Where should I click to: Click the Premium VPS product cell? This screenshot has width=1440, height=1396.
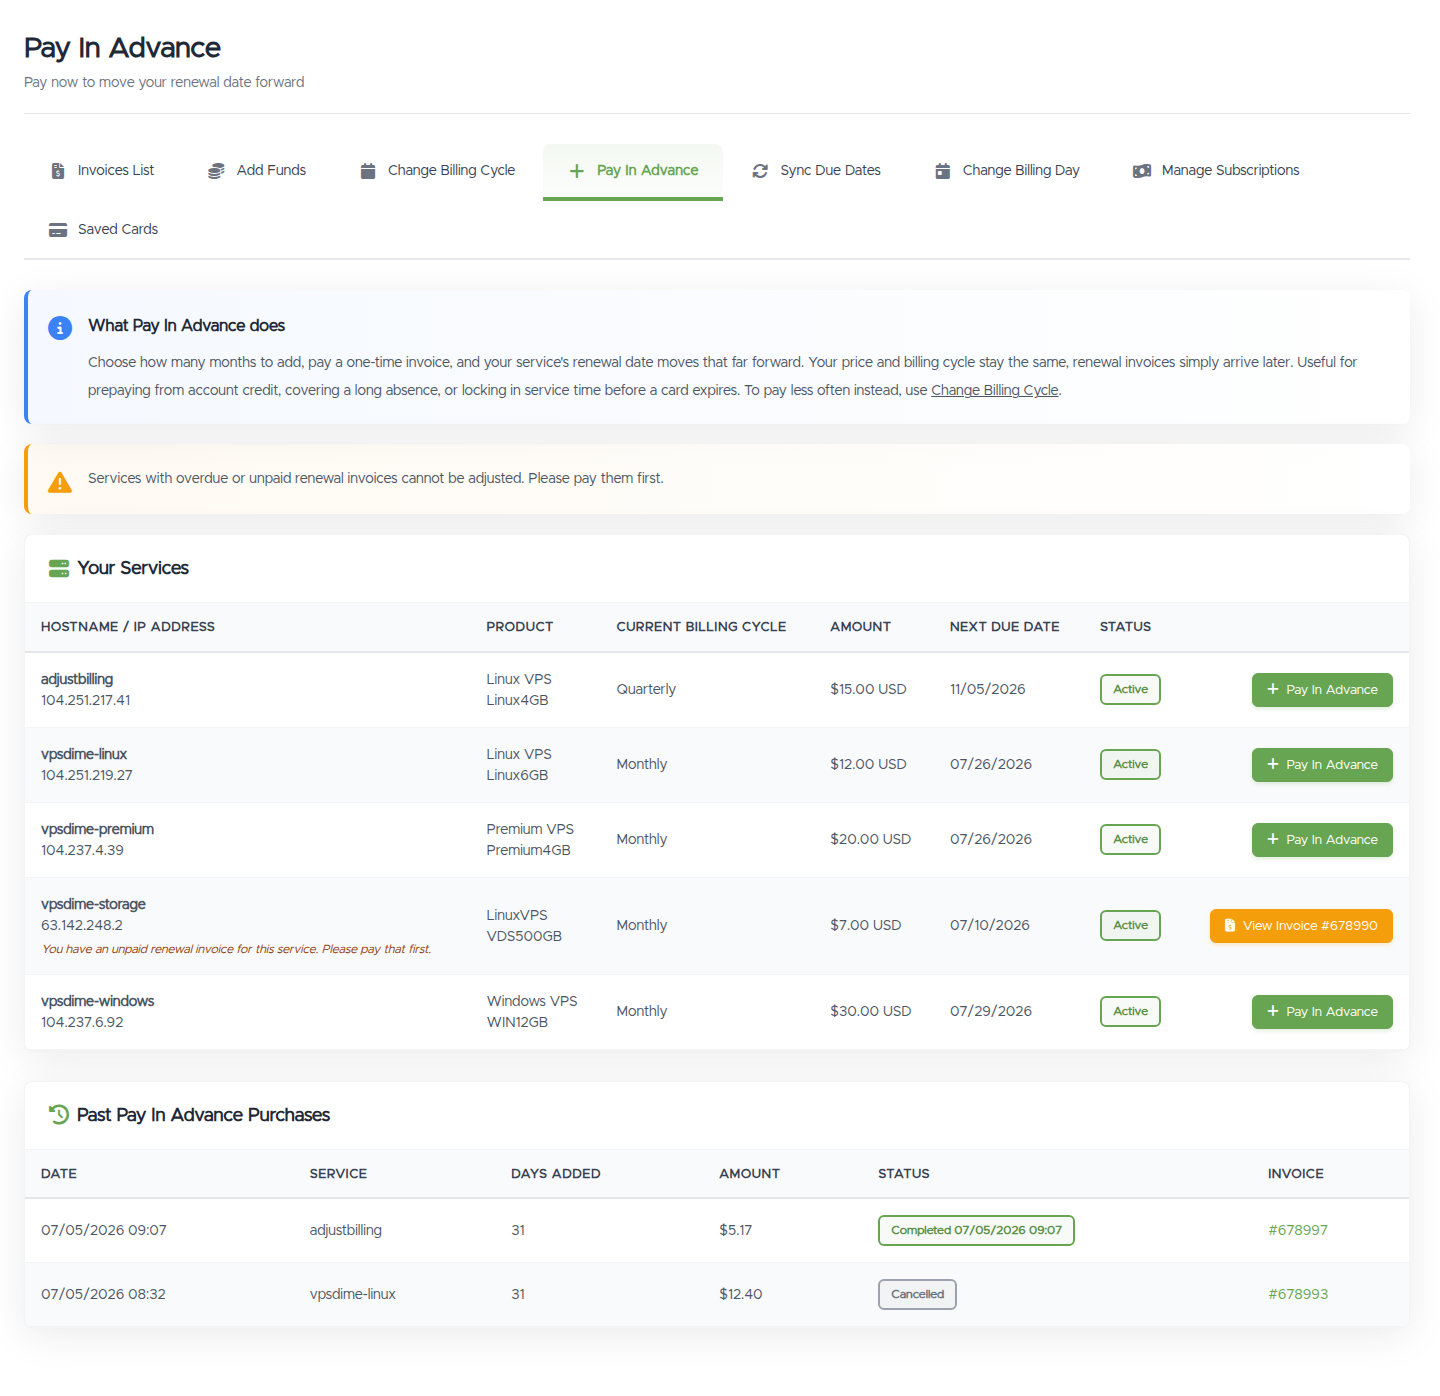click(530, 839)
